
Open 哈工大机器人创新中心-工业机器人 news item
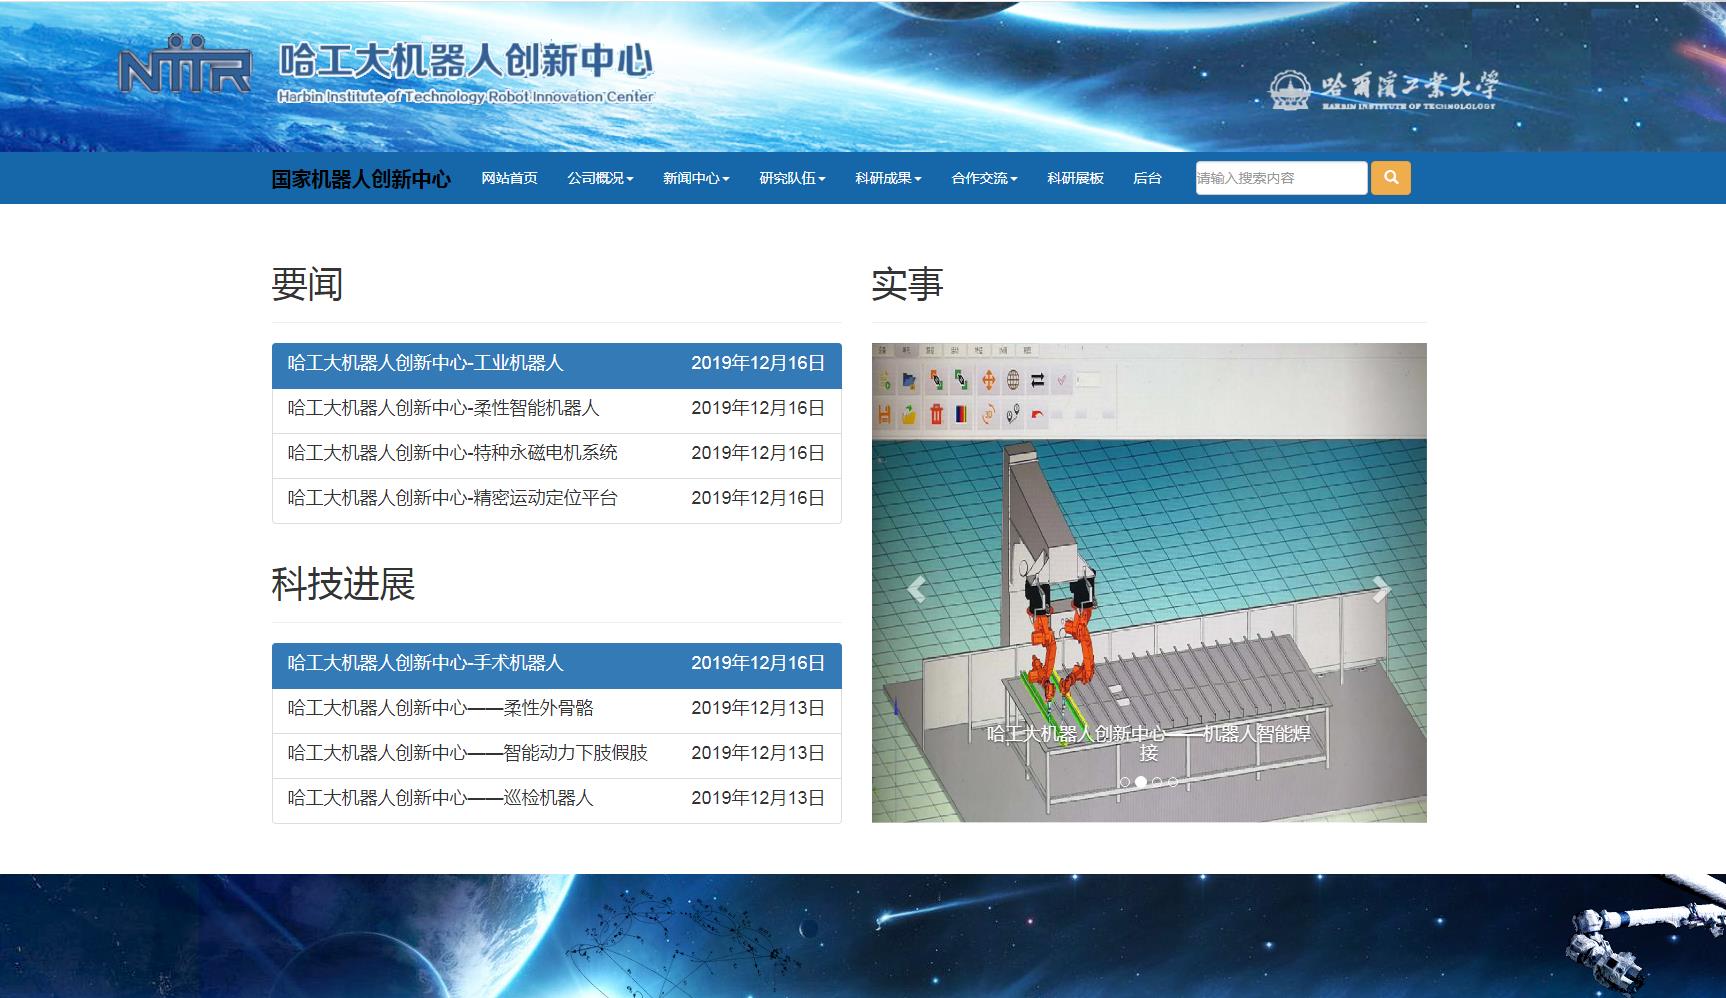pos(556,365)
